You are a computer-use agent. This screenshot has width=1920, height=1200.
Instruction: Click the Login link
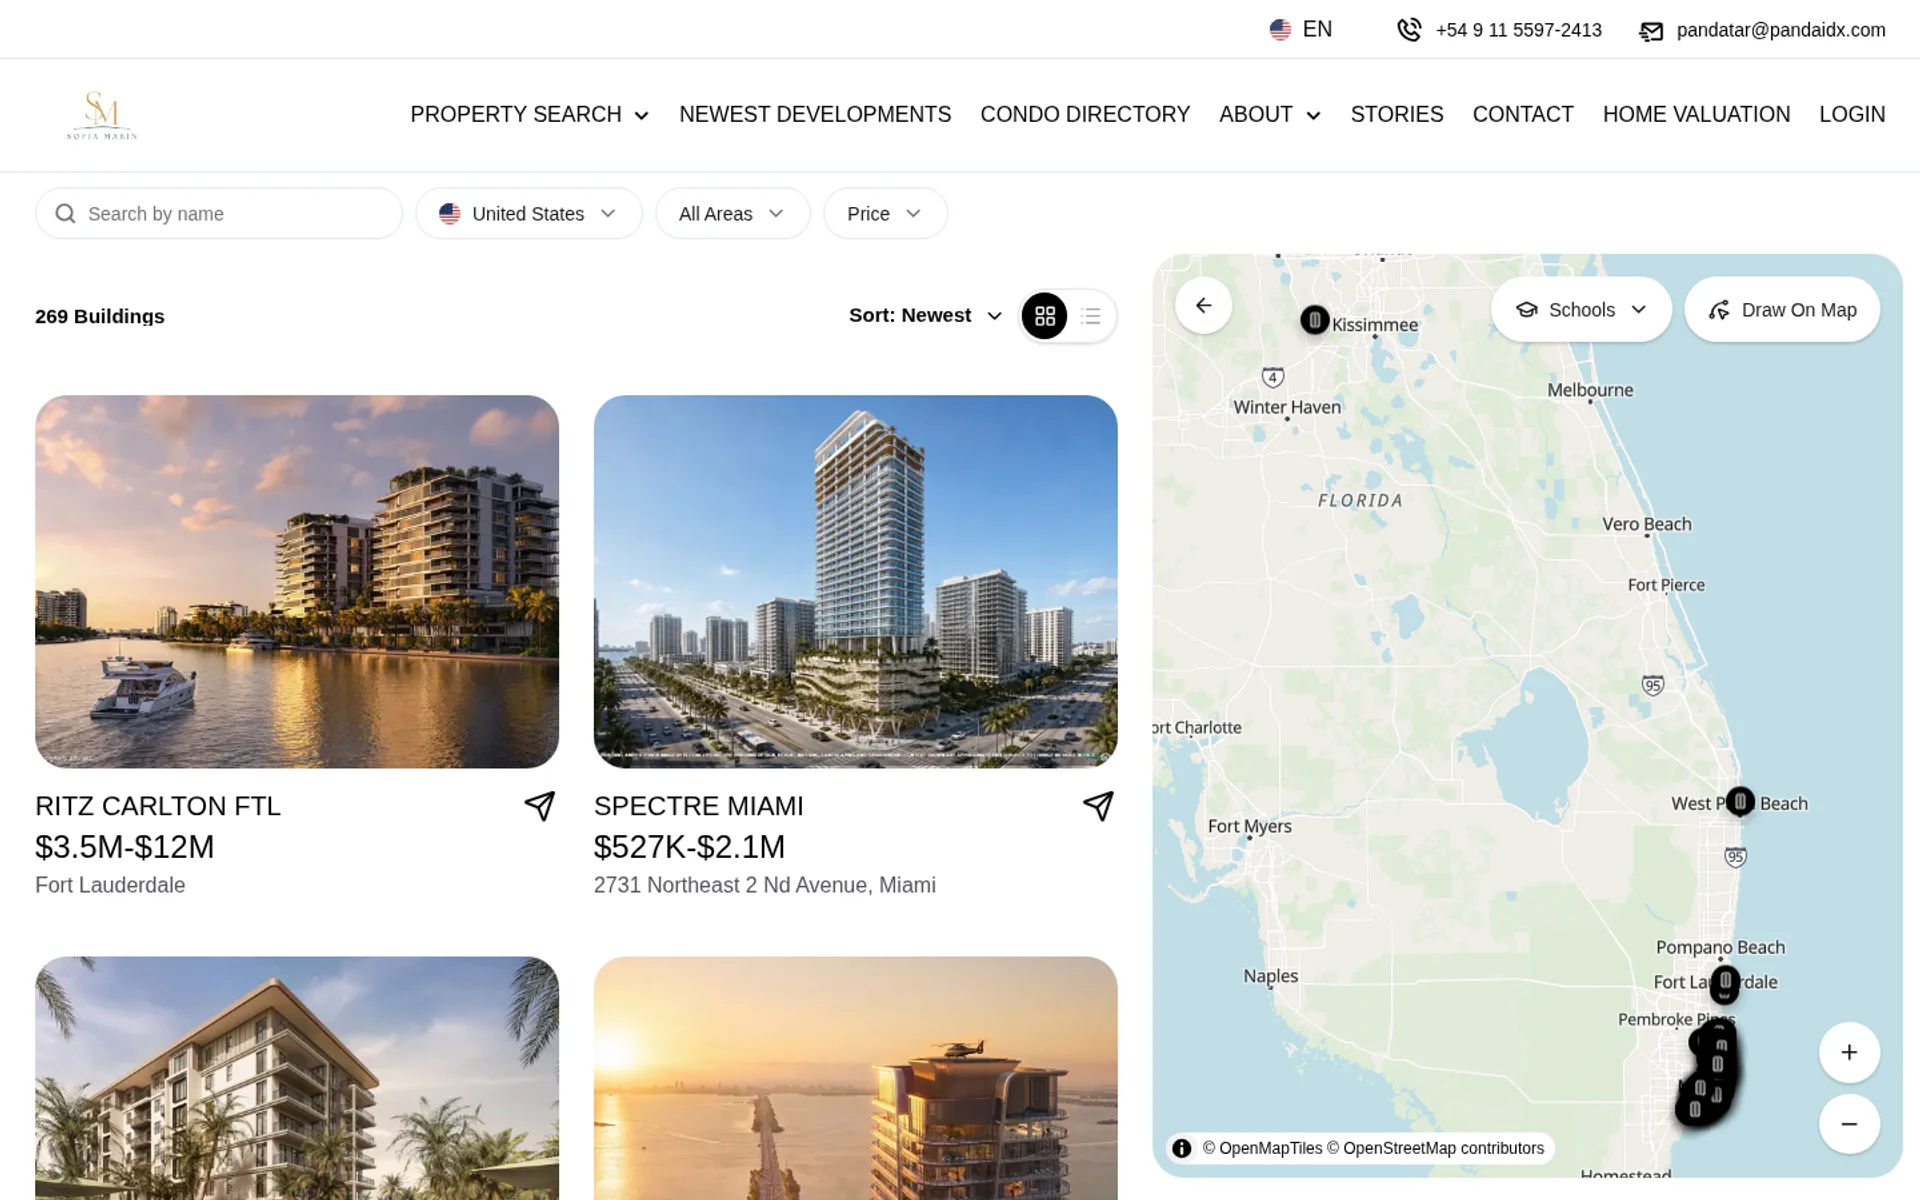(x=1852, y=115)
